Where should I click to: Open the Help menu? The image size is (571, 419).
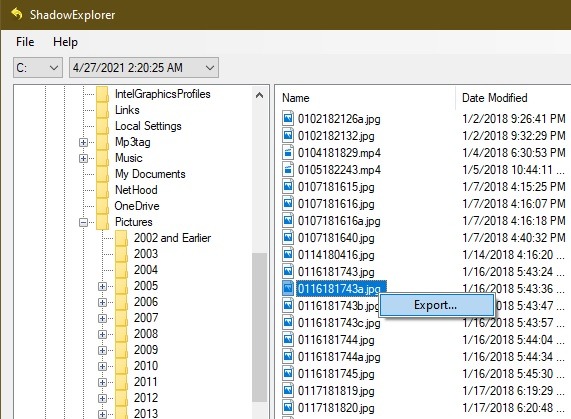(x=65, y=42)
